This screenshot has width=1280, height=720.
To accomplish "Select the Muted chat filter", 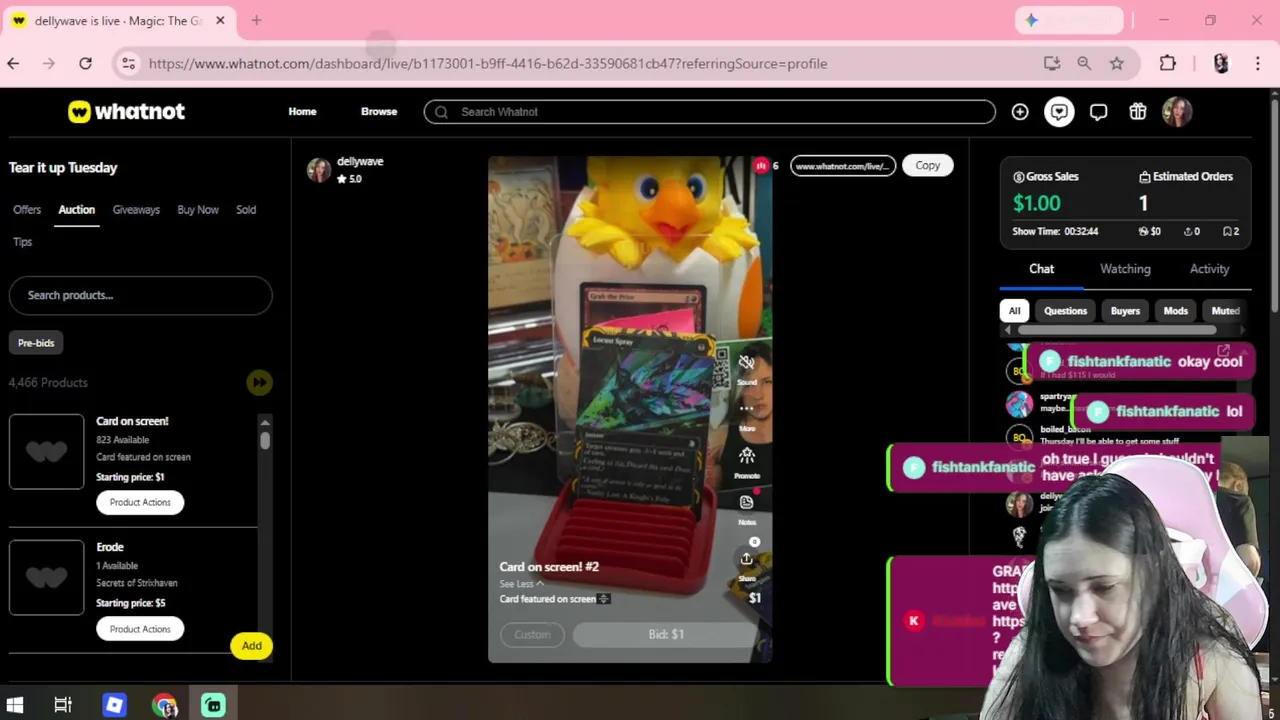I will [1225, 311].
